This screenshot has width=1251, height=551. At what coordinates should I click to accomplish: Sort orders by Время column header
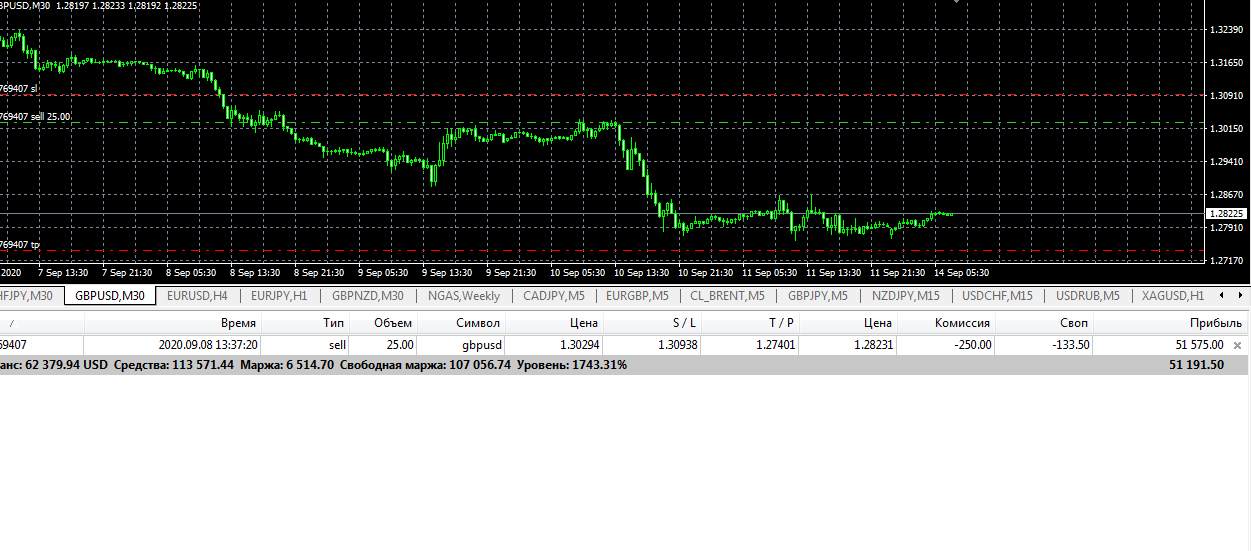pos(173,323)
